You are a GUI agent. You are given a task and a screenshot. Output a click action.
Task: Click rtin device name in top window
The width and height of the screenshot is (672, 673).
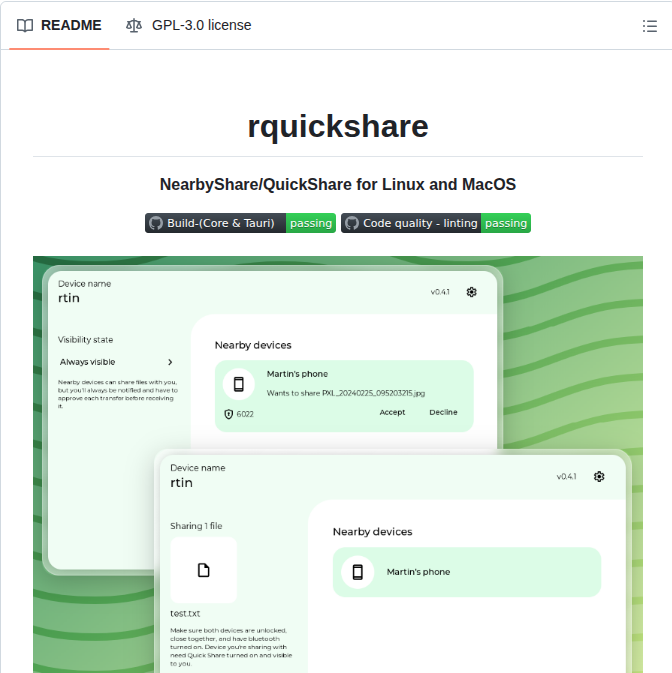click(69, 298)
